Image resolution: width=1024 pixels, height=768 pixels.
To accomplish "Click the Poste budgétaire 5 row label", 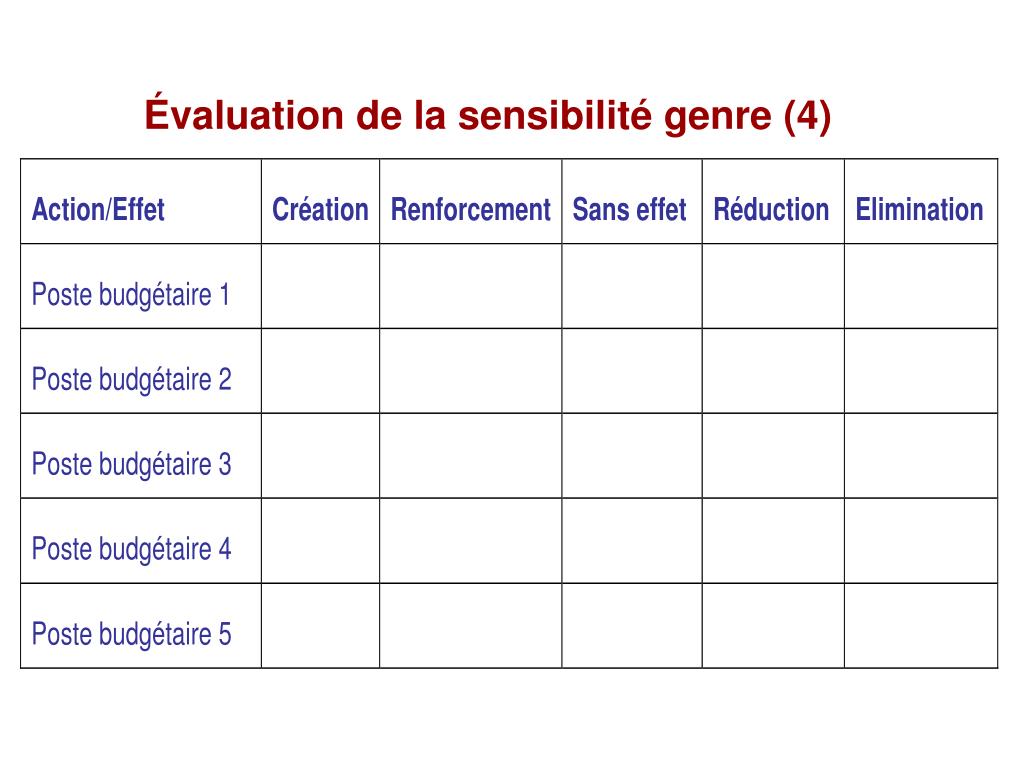I will (x=131, y=634).
